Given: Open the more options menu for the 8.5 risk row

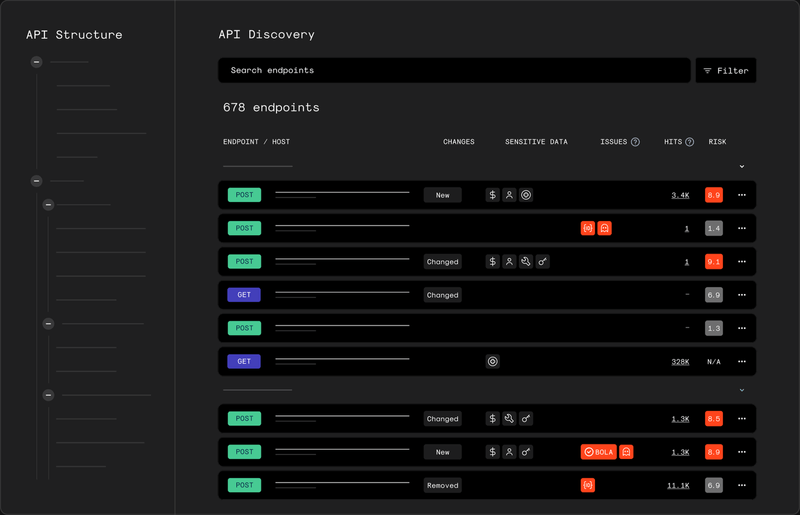Looking at the screenshot, I should coord(742,419).
